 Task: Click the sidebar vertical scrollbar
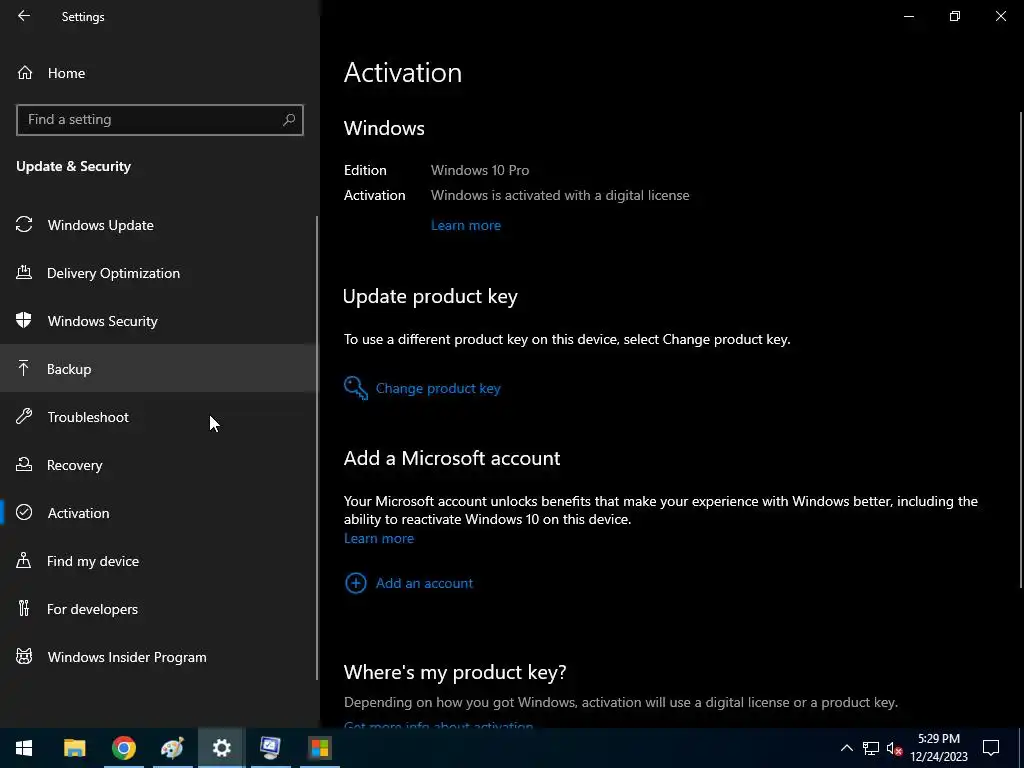pyautogui.click(x=317, y=448)
